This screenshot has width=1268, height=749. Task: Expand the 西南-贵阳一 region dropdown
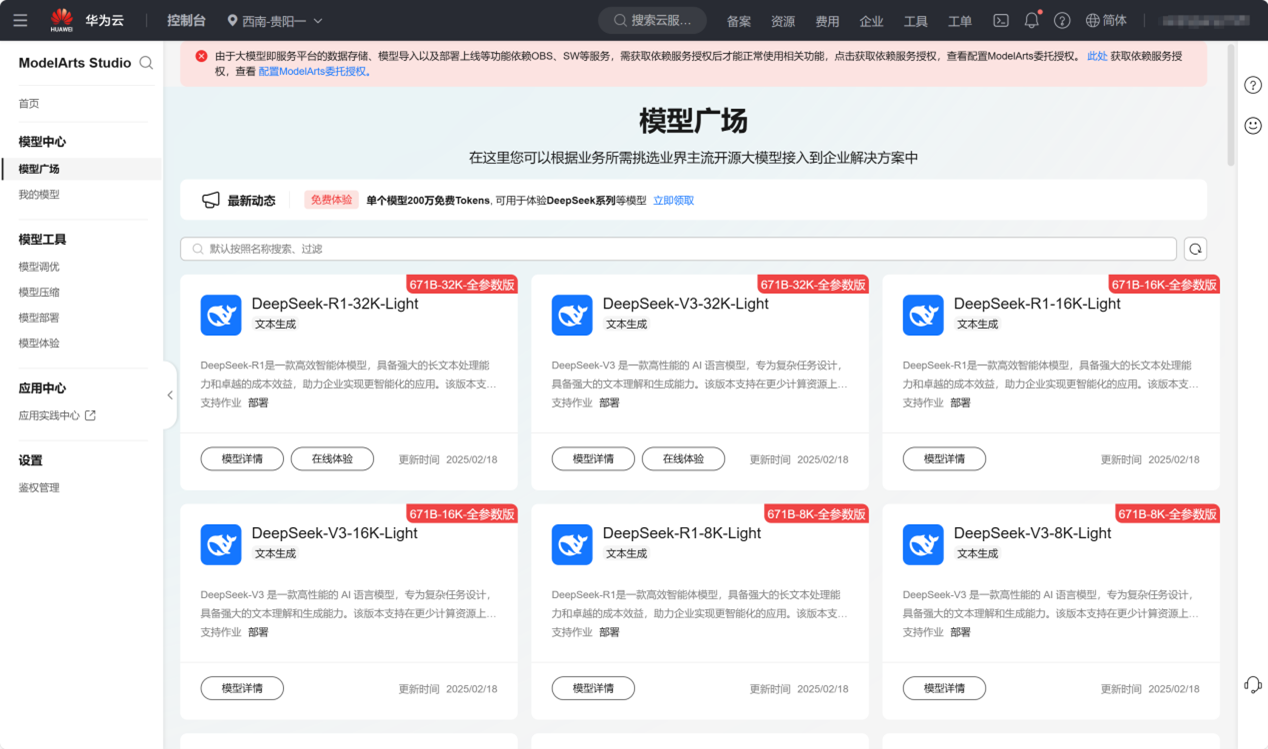275,20
